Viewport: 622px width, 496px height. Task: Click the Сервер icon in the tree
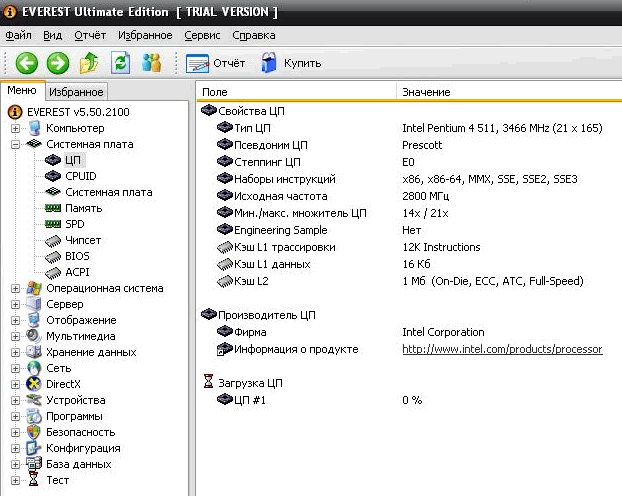[x=34, y=304]
